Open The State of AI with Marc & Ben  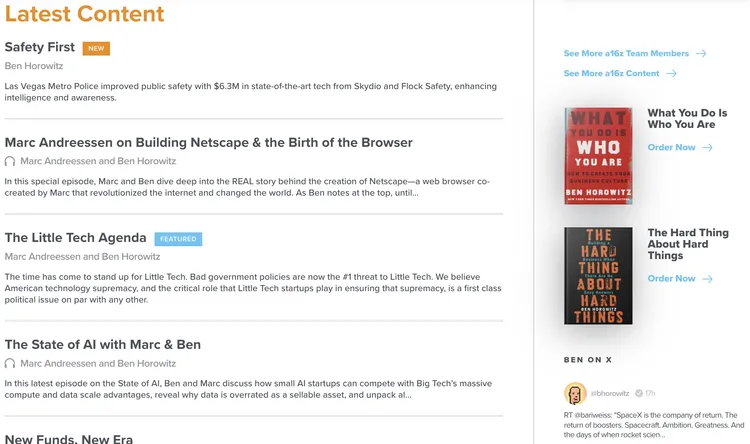coord(103,345)
